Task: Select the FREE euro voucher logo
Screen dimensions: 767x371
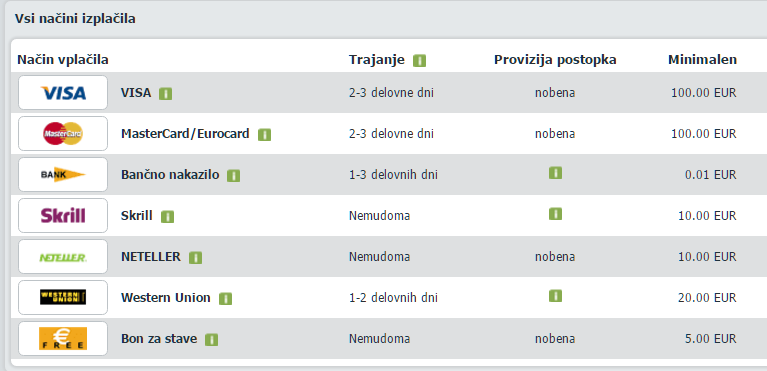Action: [x=63, y=338]
